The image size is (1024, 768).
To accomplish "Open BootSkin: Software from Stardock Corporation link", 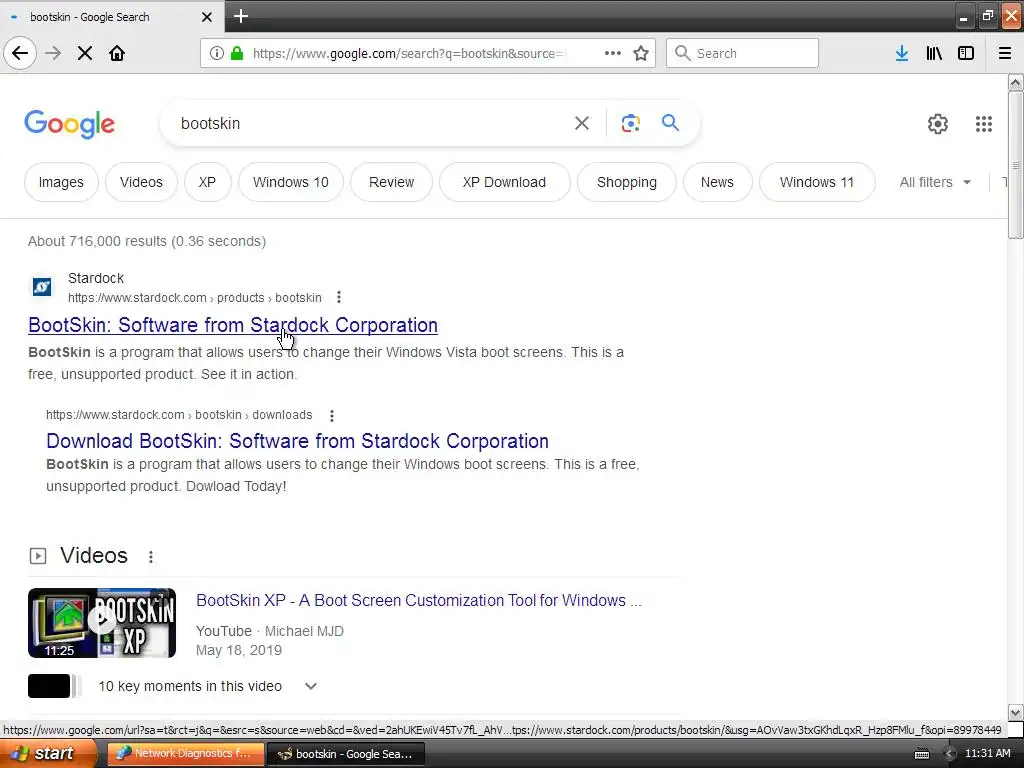I will (x=232, y=325).
